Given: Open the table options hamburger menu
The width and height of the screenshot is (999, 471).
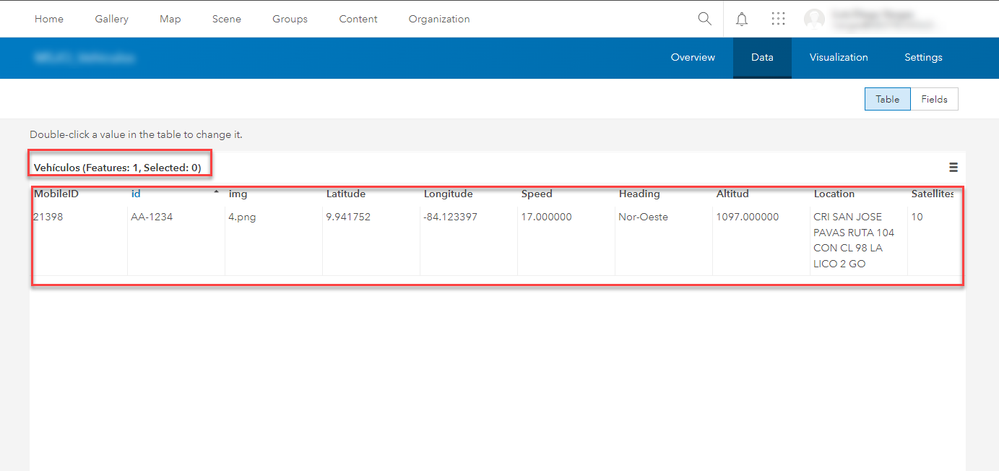Looking at the screenshot, I should (x=953, y=168).
